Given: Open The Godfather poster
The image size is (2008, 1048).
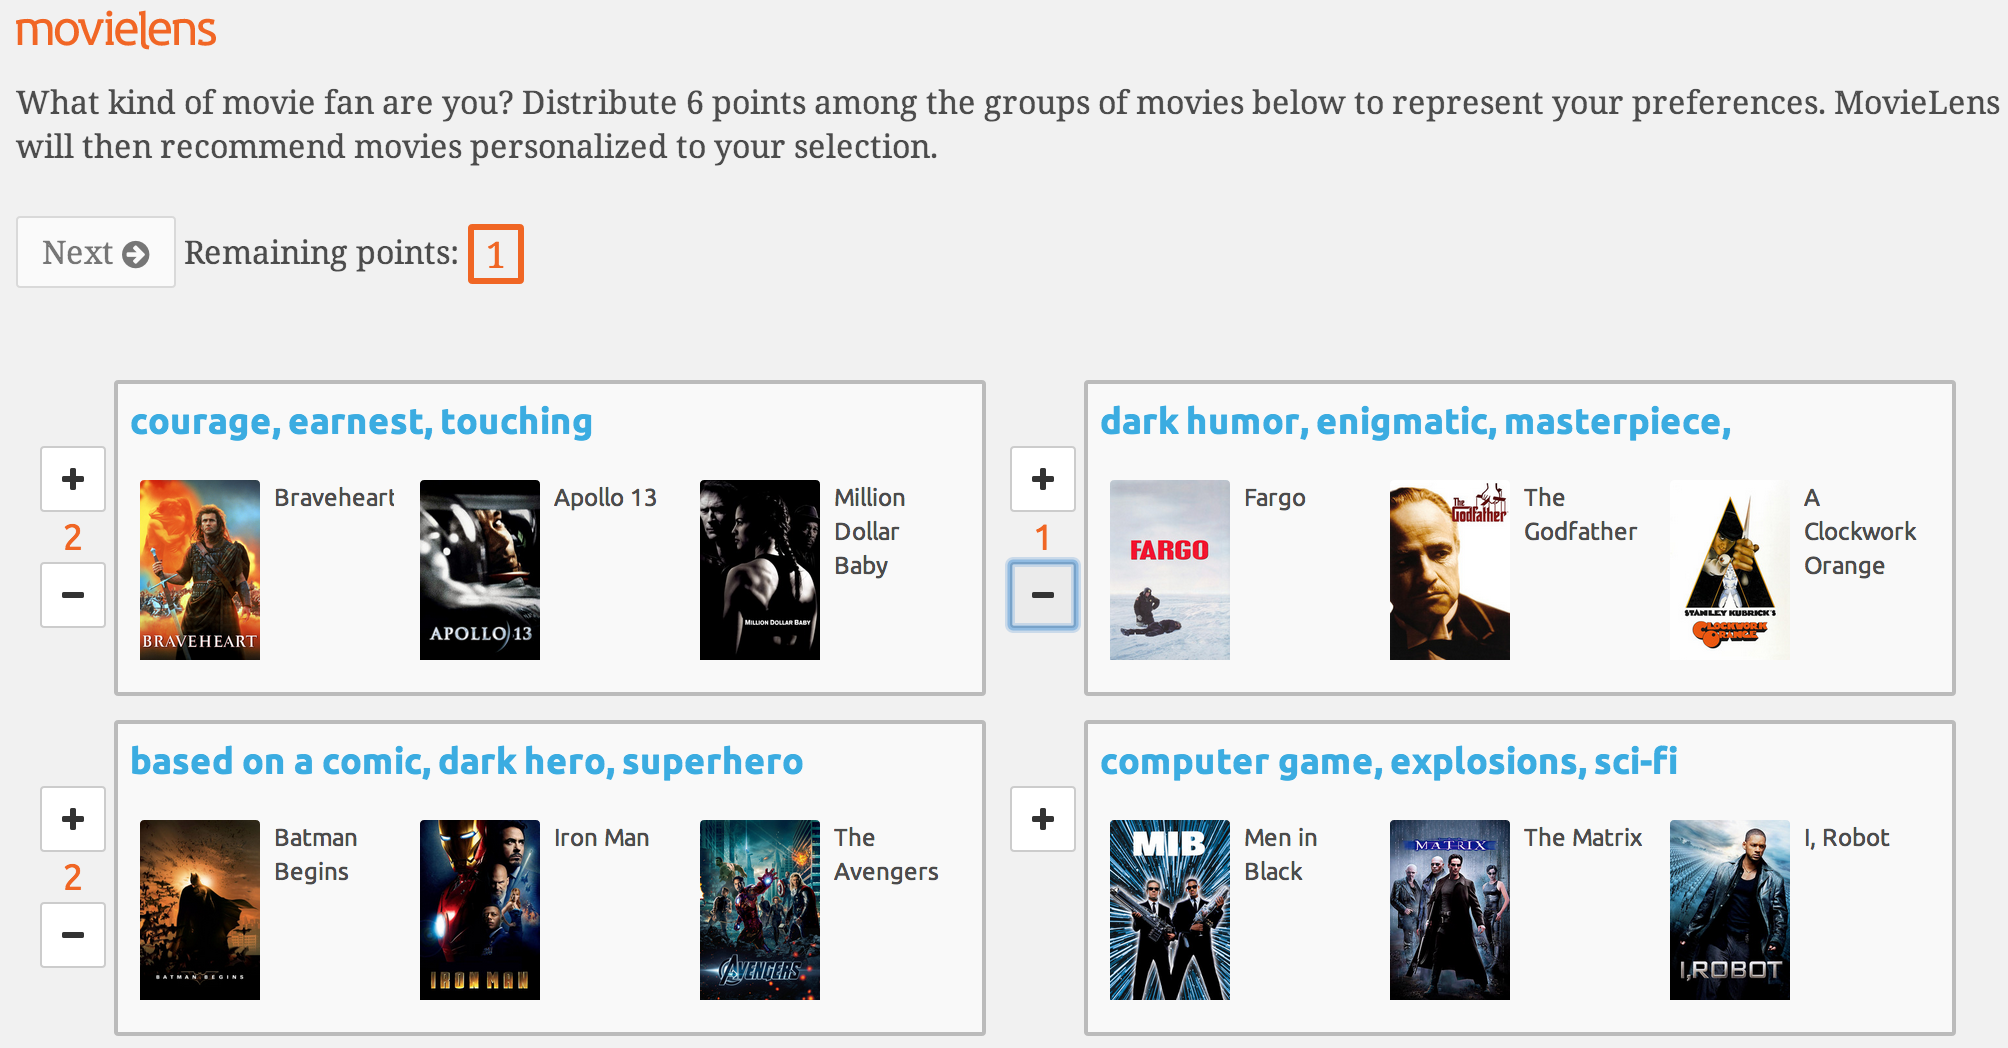Looking at the screenshot, I should 1450,570.
